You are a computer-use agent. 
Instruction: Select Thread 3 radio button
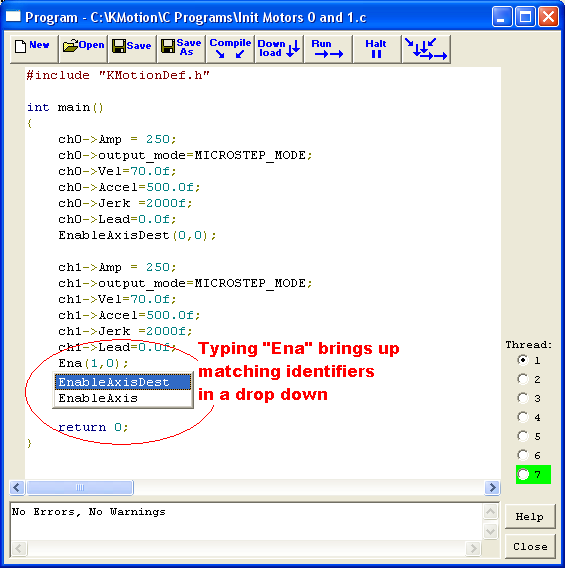point(523,398)
